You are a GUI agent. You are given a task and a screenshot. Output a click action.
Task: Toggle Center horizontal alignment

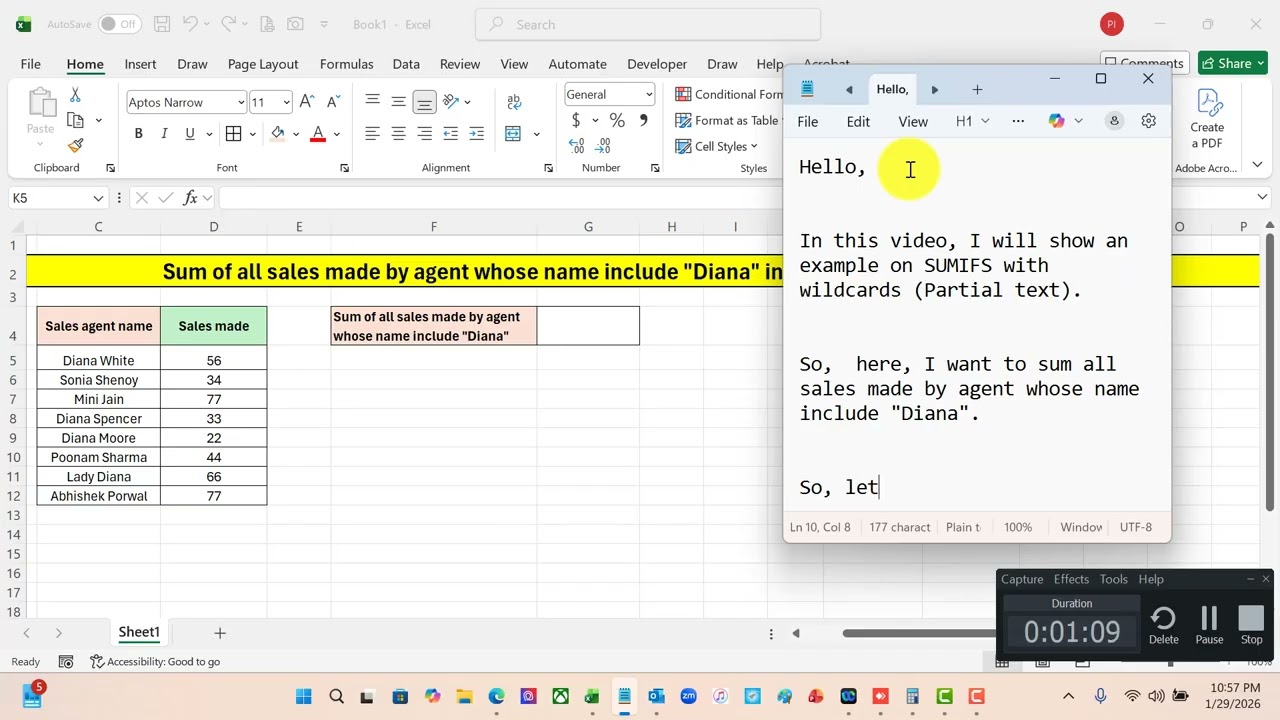click(x=398, y=134)
